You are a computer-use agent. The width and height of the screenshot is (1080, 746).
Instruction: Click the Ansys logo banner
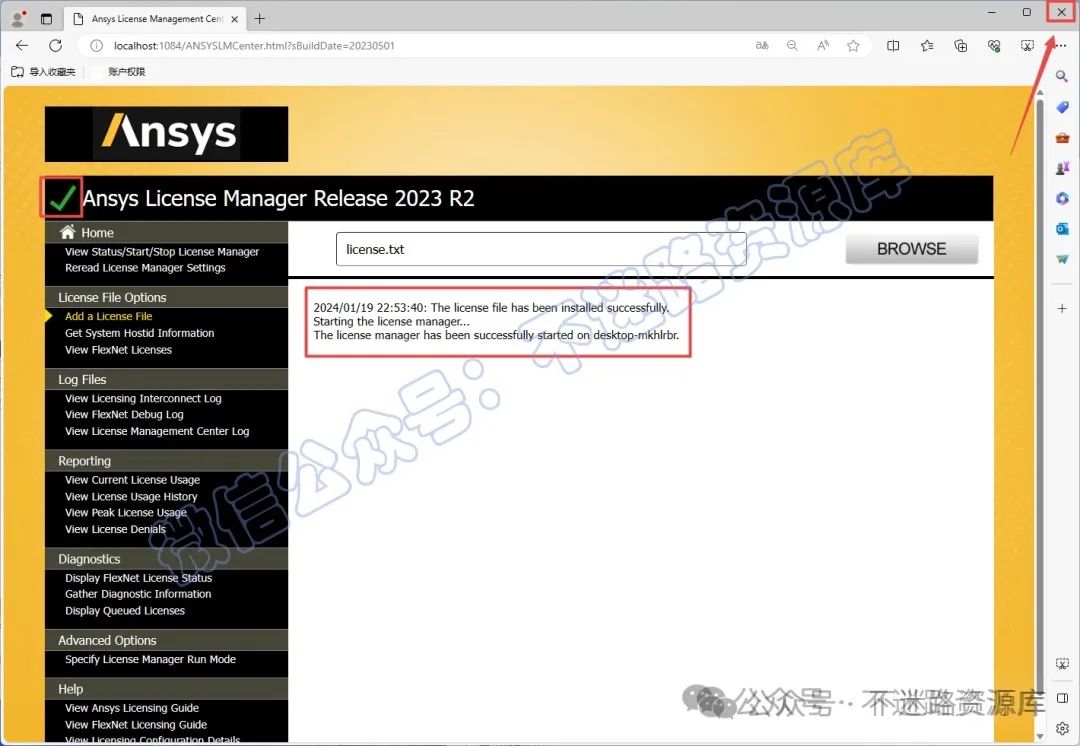pyautogui.click(x=166, y=134)
